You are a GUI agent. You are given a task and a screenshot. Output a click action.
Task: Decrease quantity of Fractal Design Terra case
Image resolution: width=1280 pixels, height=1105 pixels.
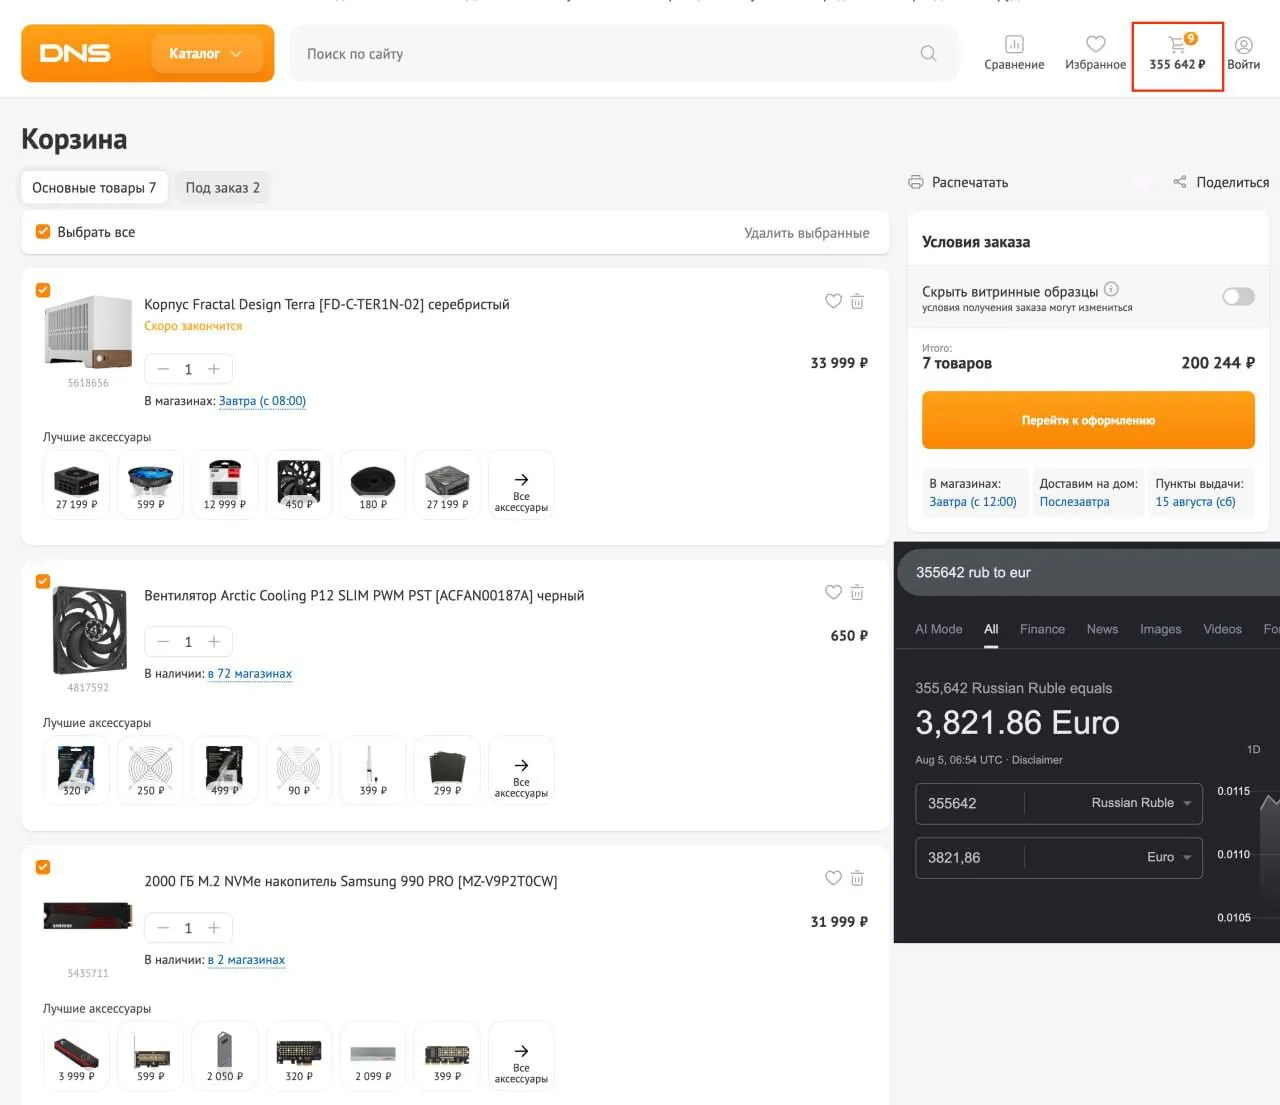tap(163, 369)
